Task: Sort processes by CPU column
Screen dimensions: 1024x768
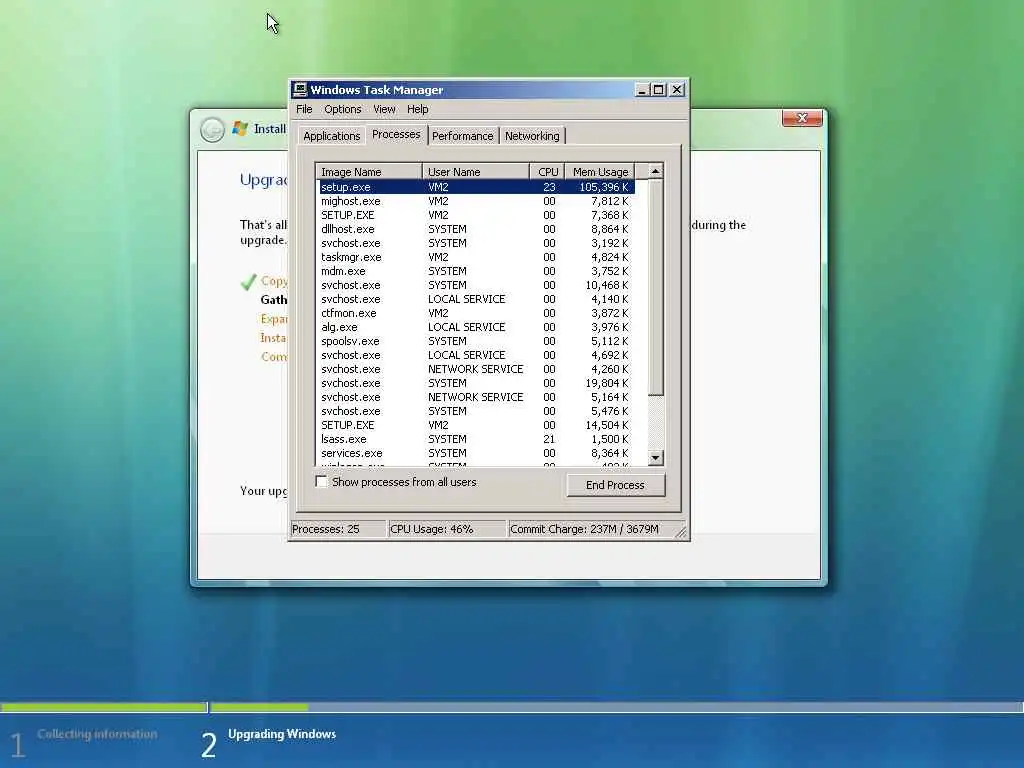Action: coord(547,172)
